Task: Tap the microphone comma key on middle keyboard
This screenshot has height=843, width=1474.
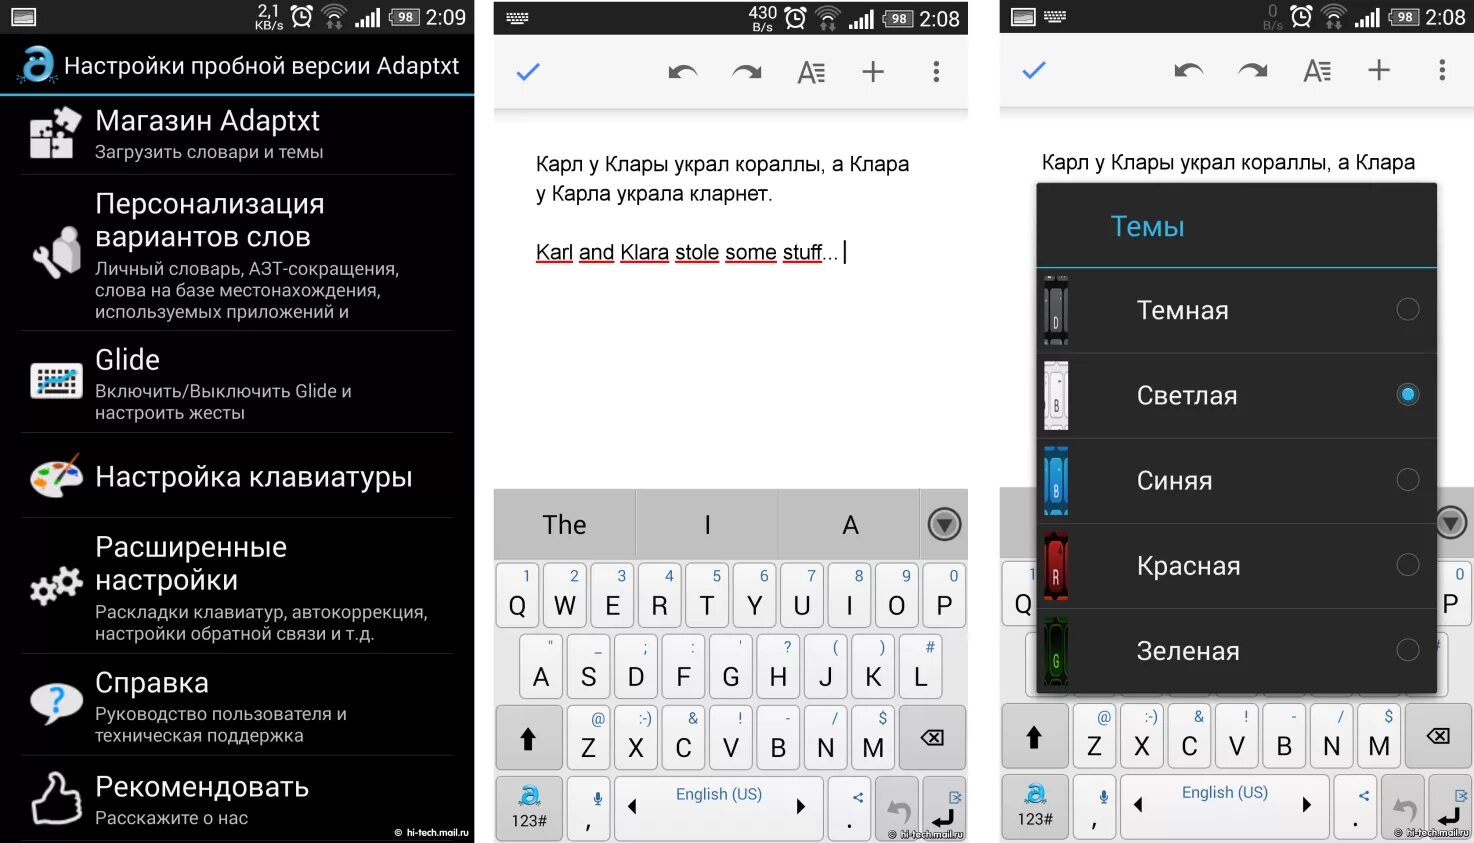Action: tap(589, 807)
